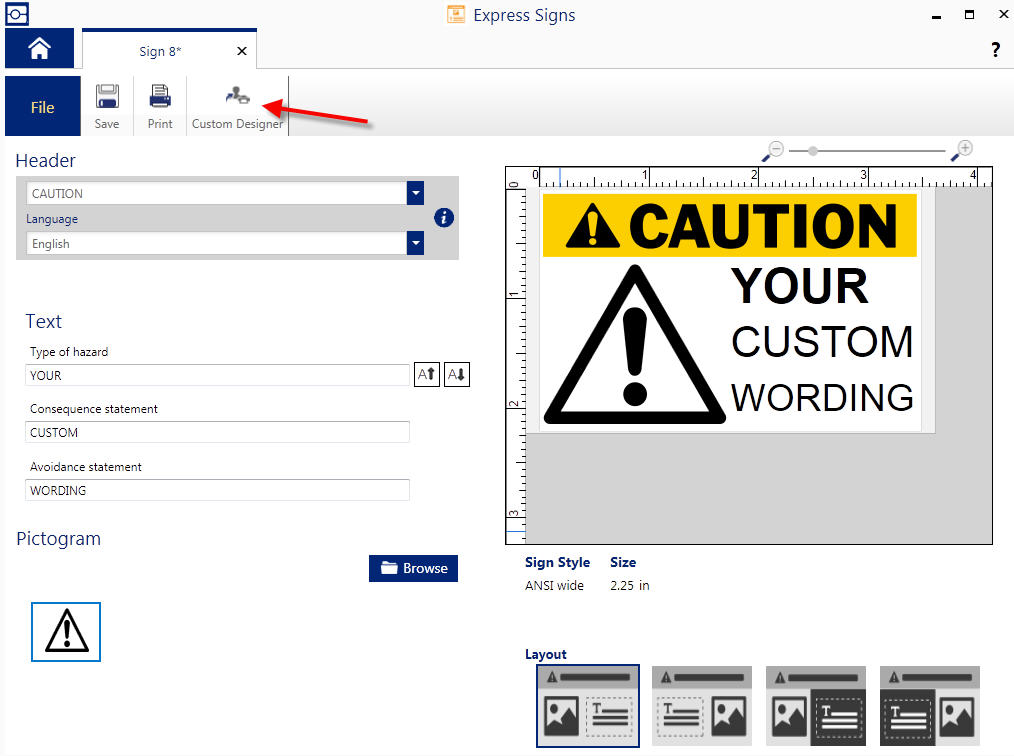Open the Custom Designer tool
This screenshot has width=1014, height=756.
(237, 106)
